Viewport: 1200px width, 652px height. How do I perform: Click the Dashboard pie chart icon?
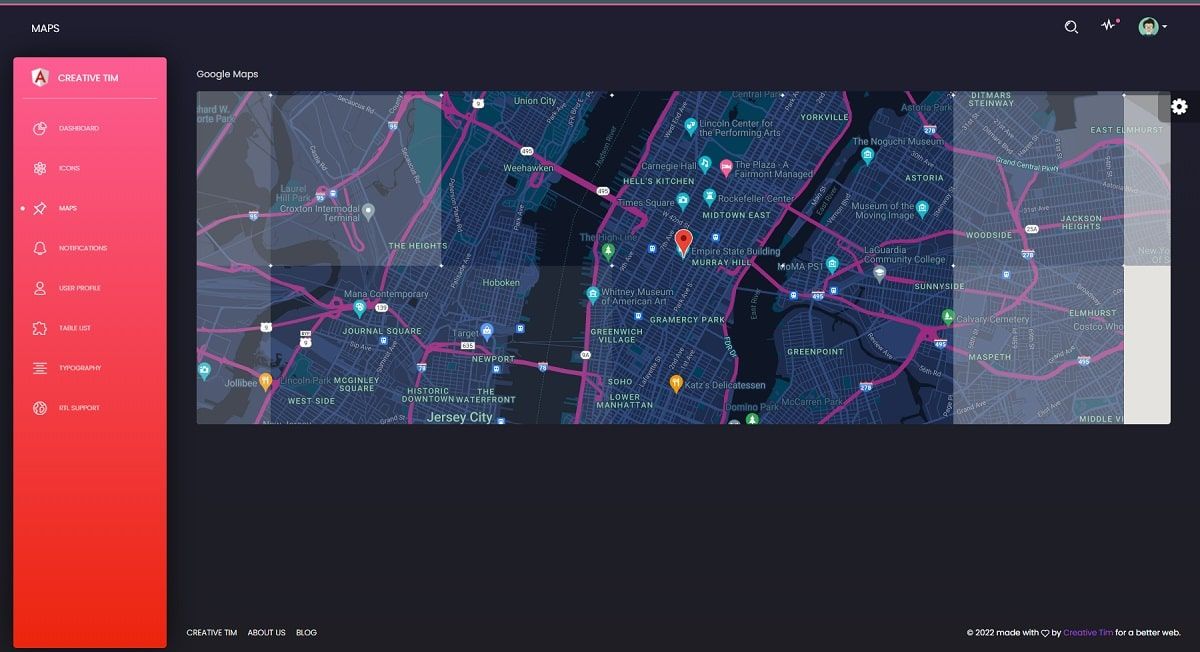coord(40,128)
